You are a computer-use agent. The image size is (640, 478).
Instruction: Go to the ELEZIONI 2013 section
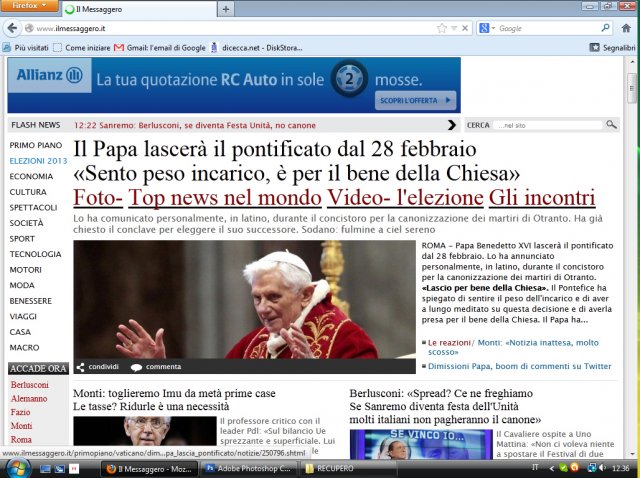[38, 161]
